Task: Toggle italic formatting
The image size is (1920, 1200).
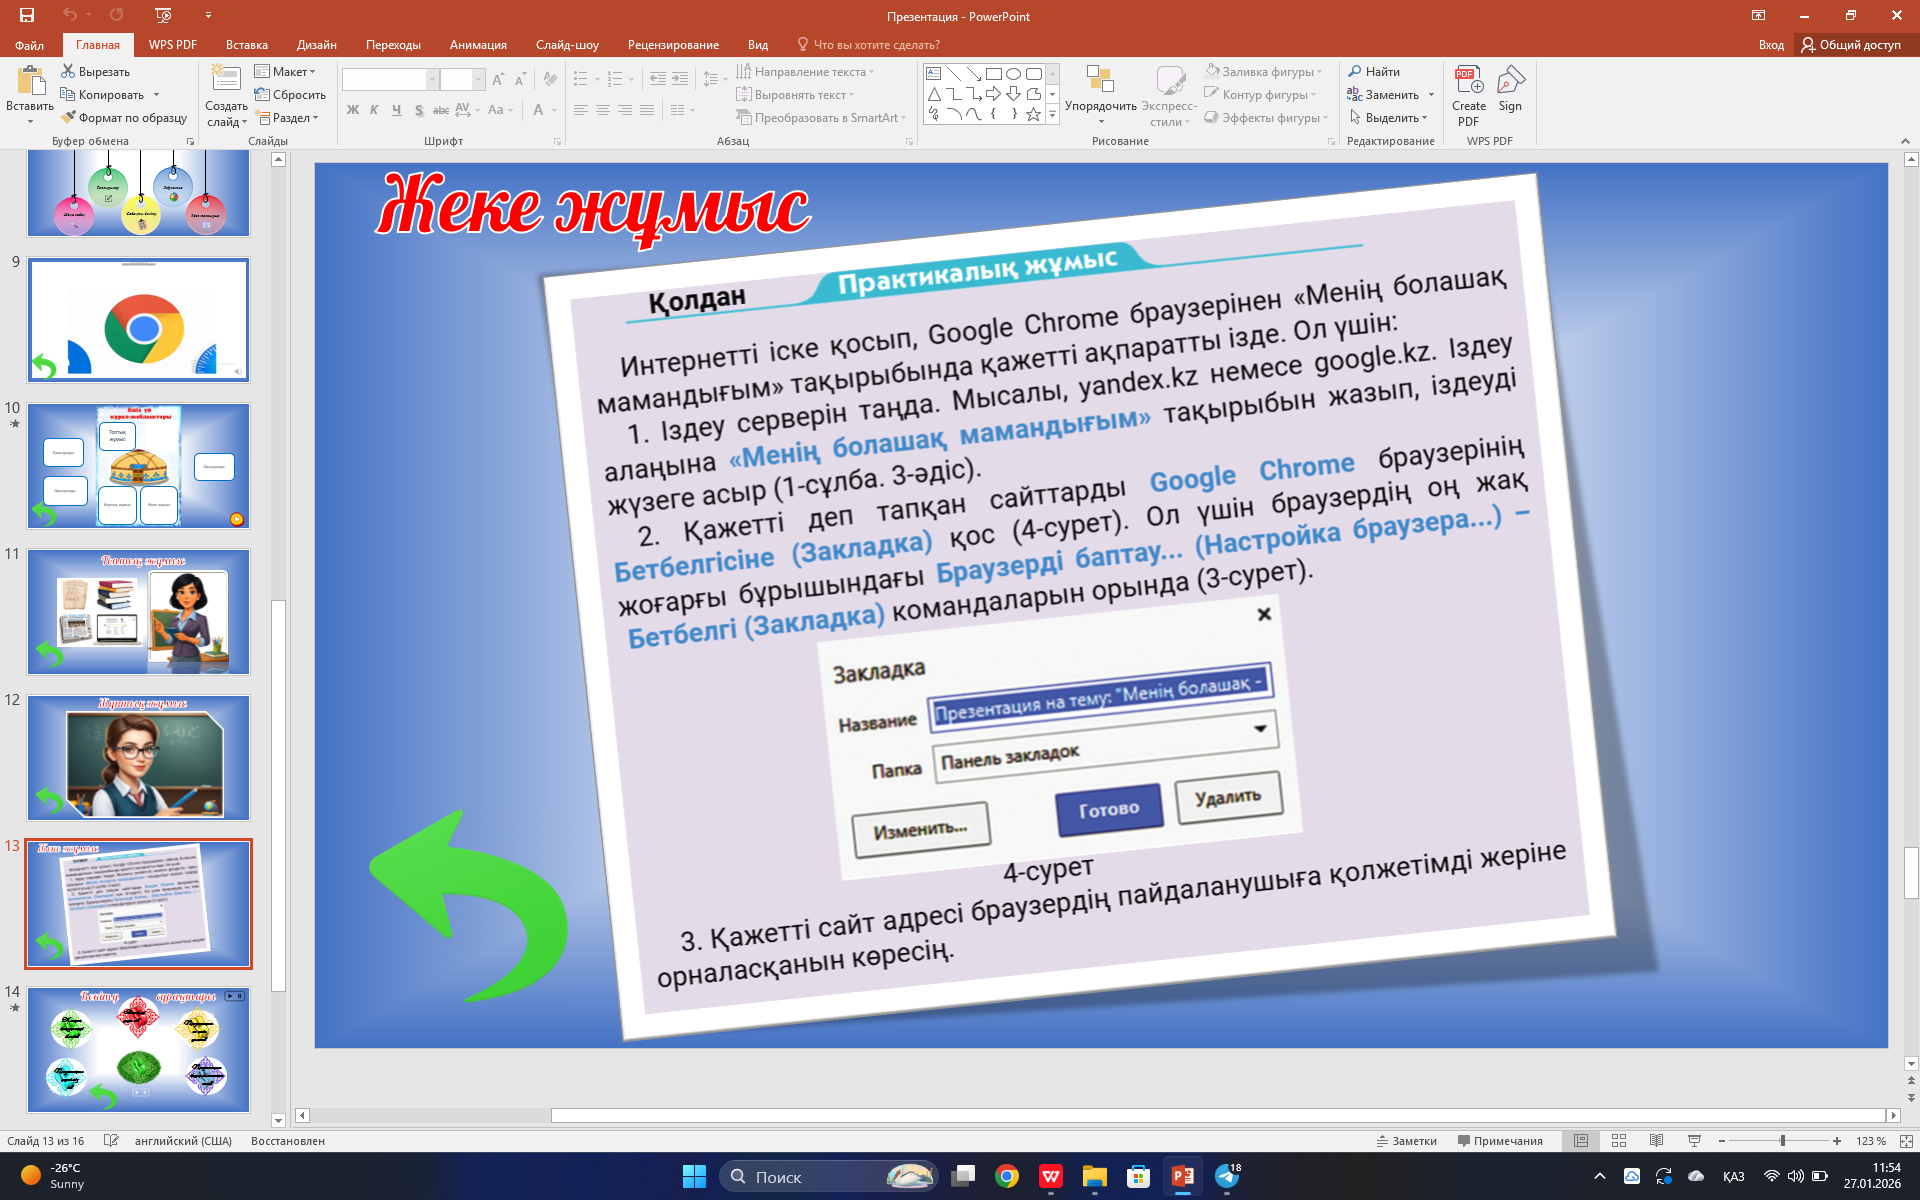Action: [x=374, y=110]
